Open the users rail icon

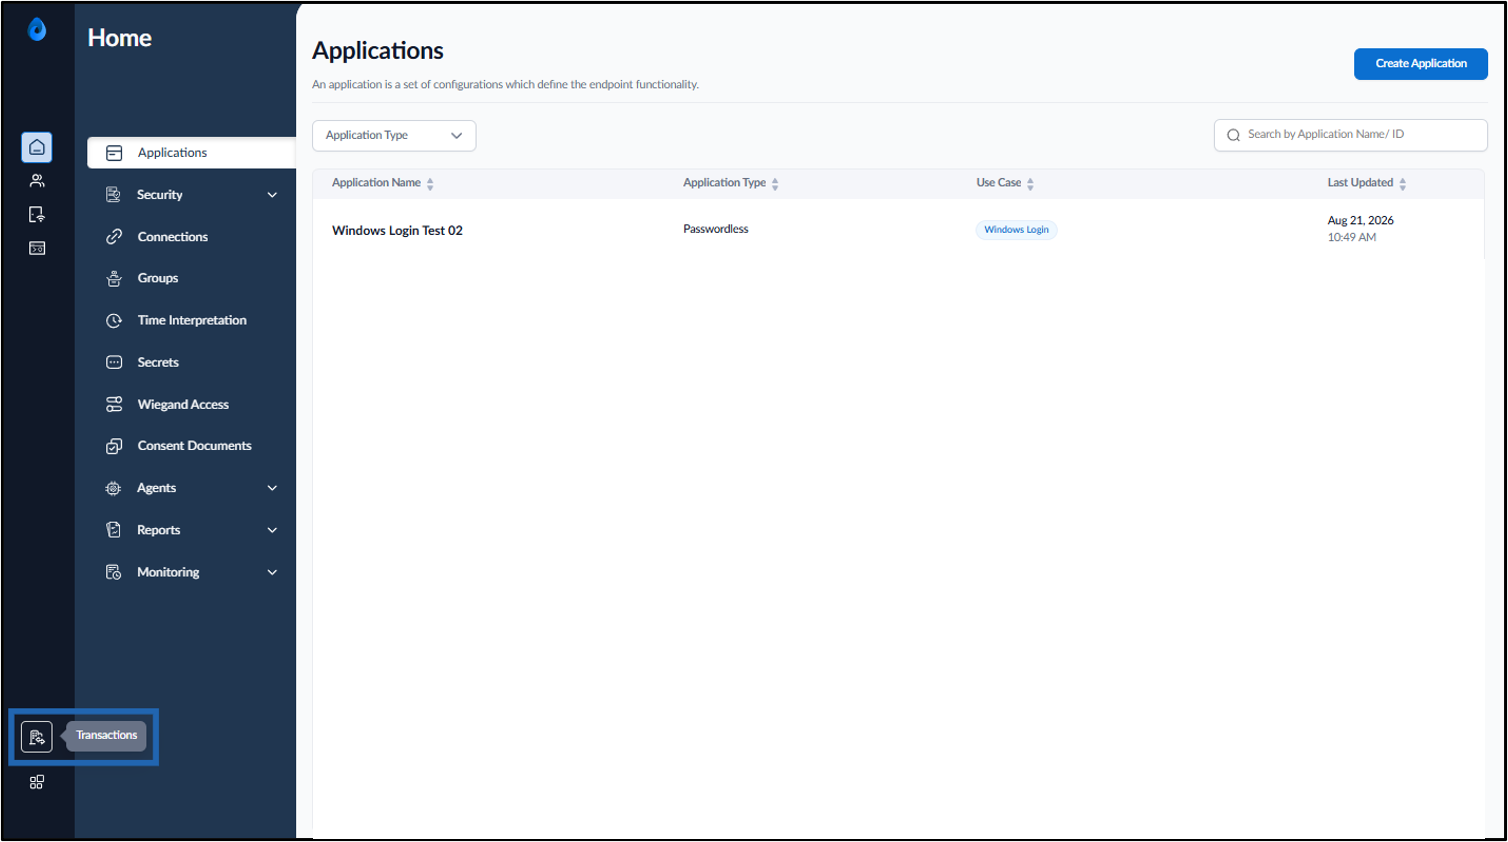[37, 181]
